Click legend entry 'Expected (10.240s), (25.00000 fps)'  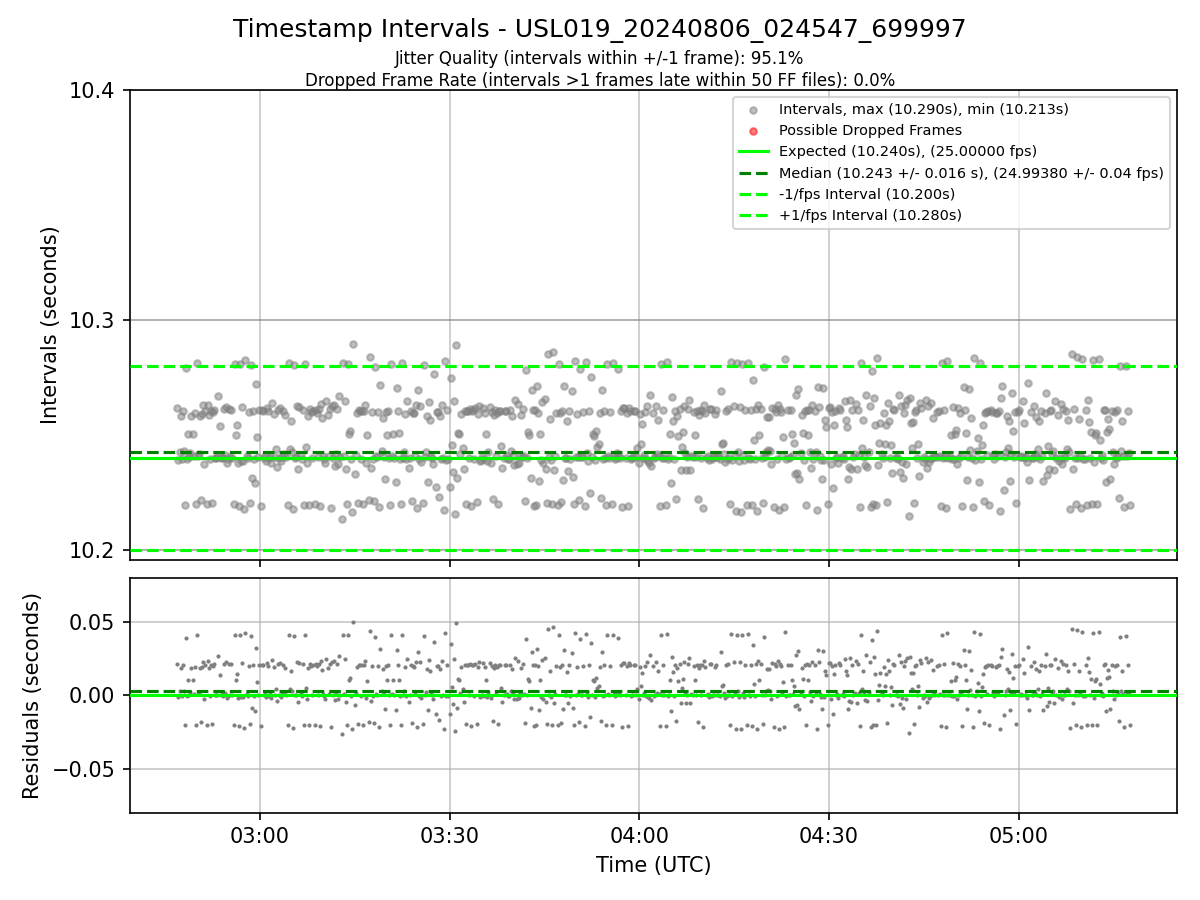(908, 151)
